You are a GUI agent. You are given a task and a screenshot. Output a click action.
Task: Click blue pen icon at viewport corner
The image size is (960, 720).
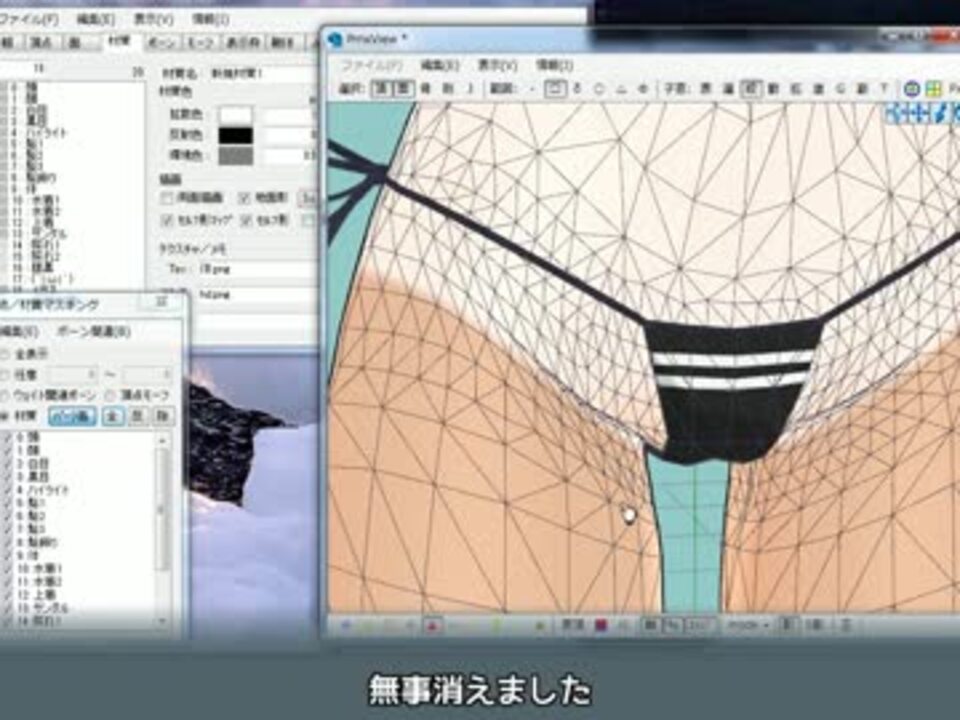point(940,113)
